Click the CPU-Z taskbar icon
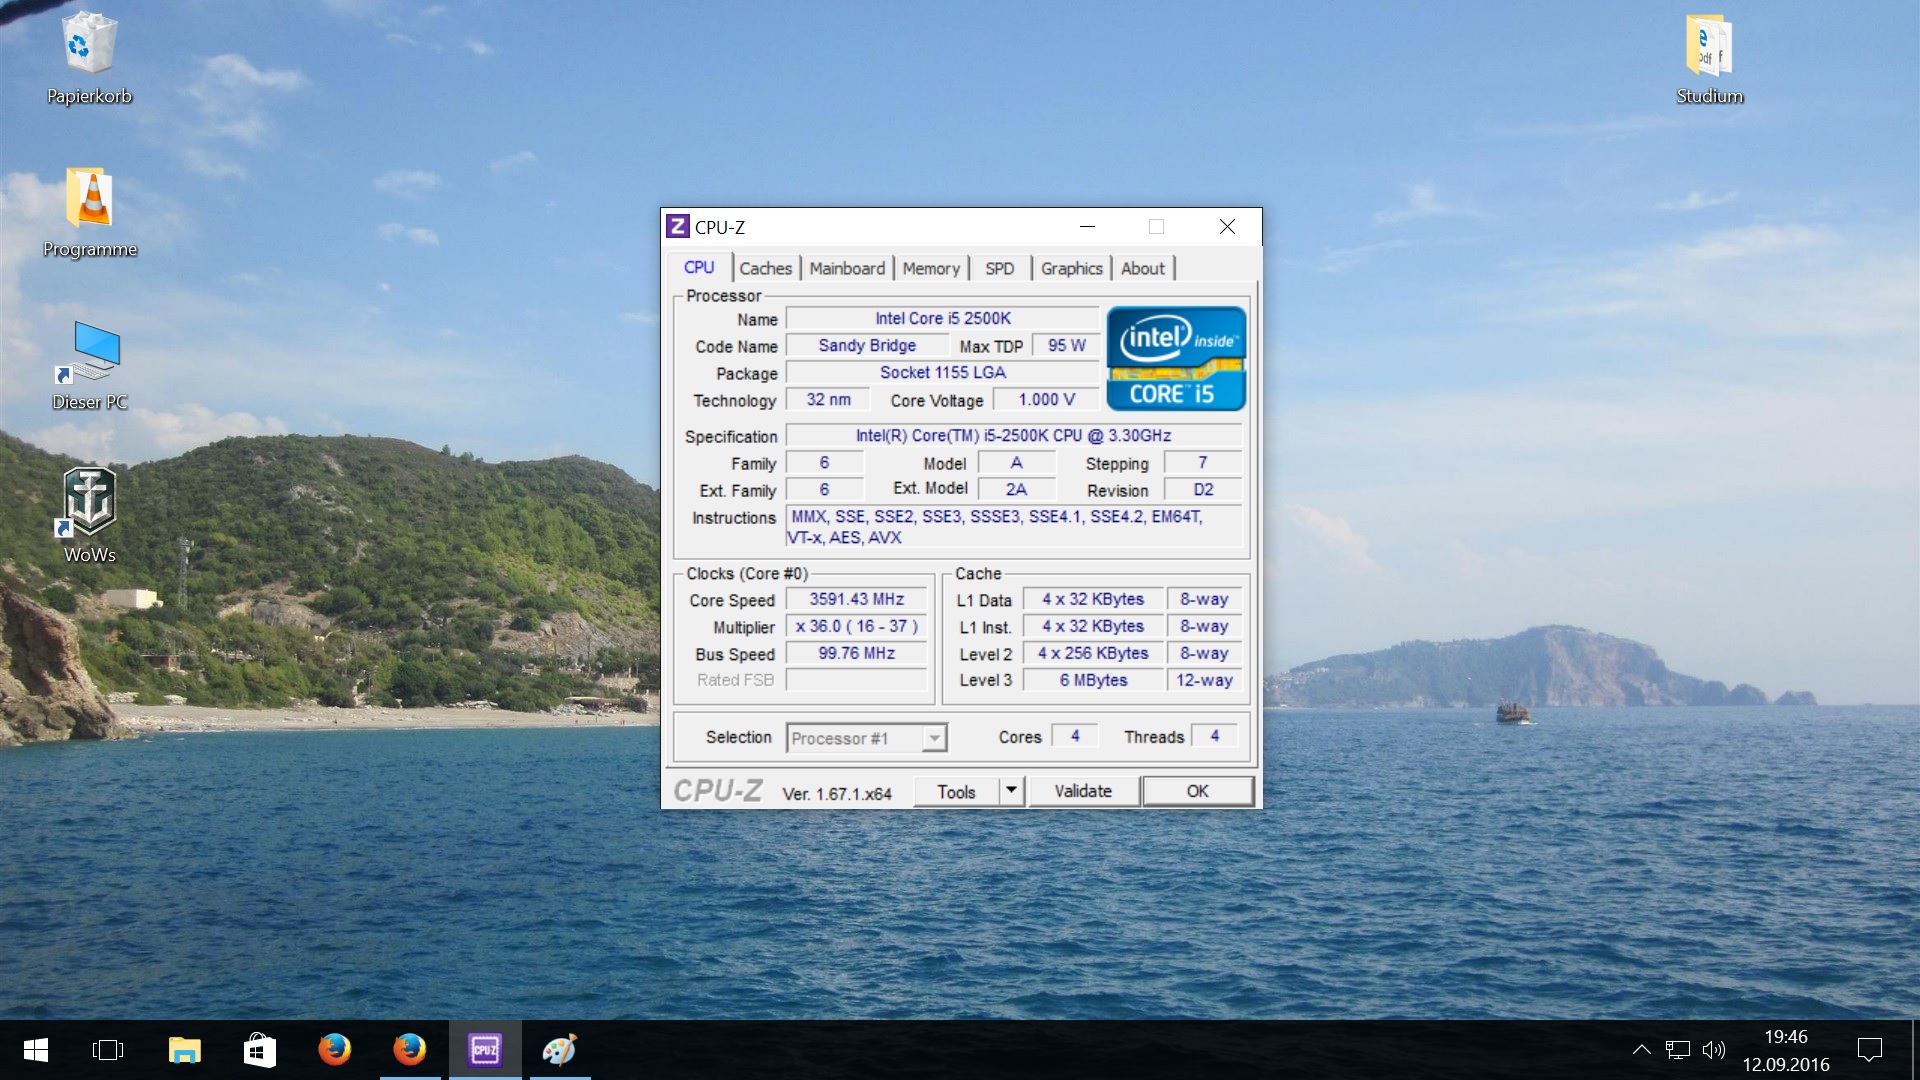The width and height of the screenshot is (1920, 1080). (x=485, y=1050)
